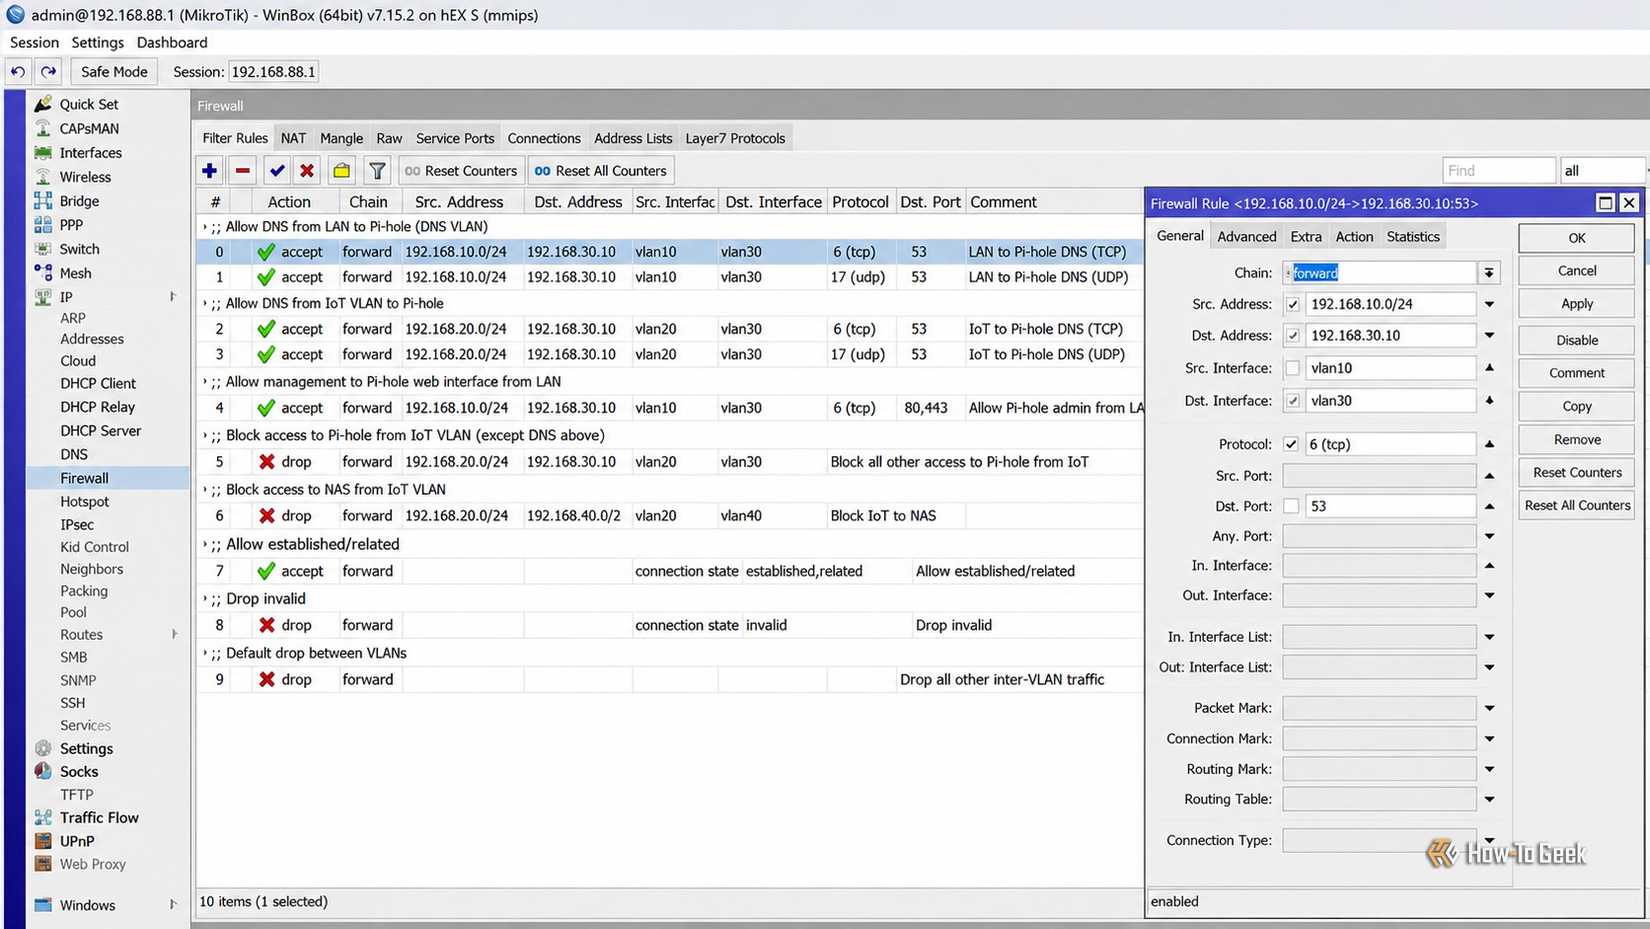Click the funnel filter icon

pos(377,171)
